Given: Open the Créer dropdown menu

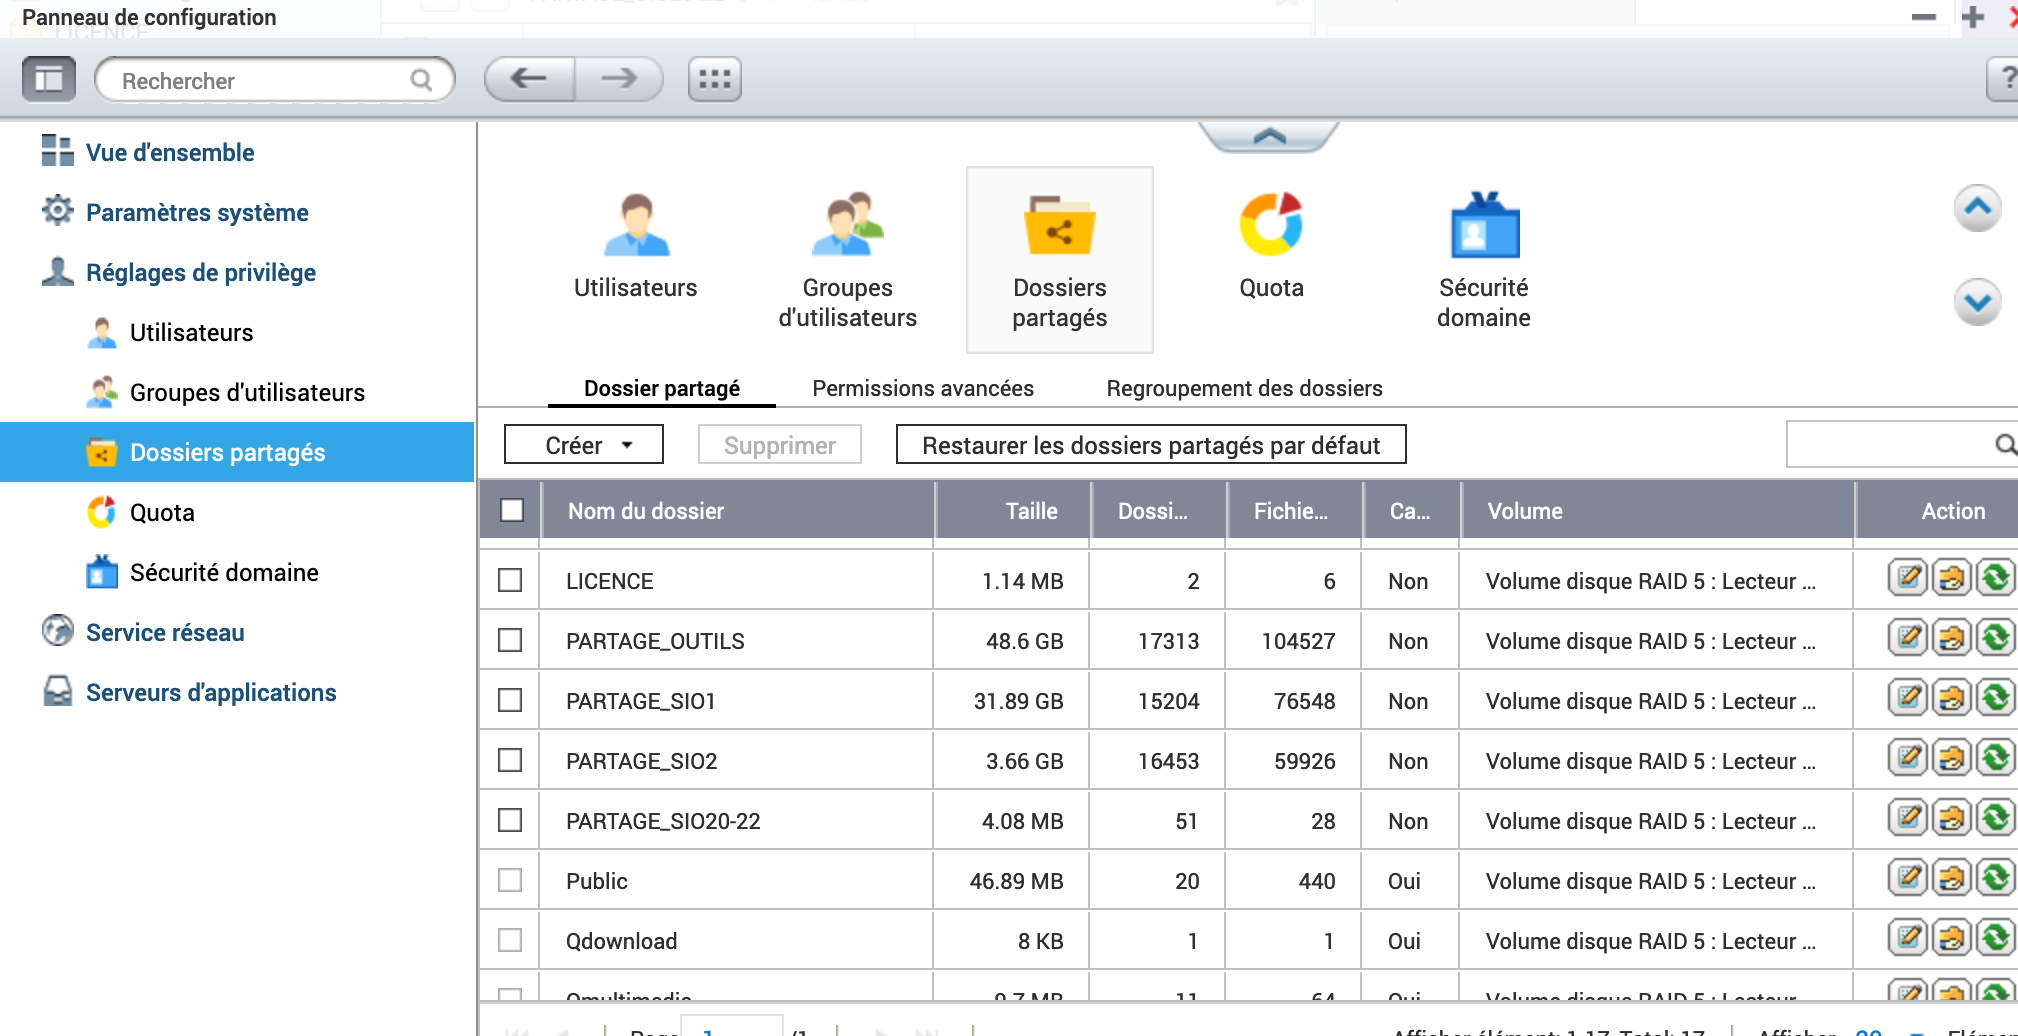Looking at the screenshot, I should (584, 445).
